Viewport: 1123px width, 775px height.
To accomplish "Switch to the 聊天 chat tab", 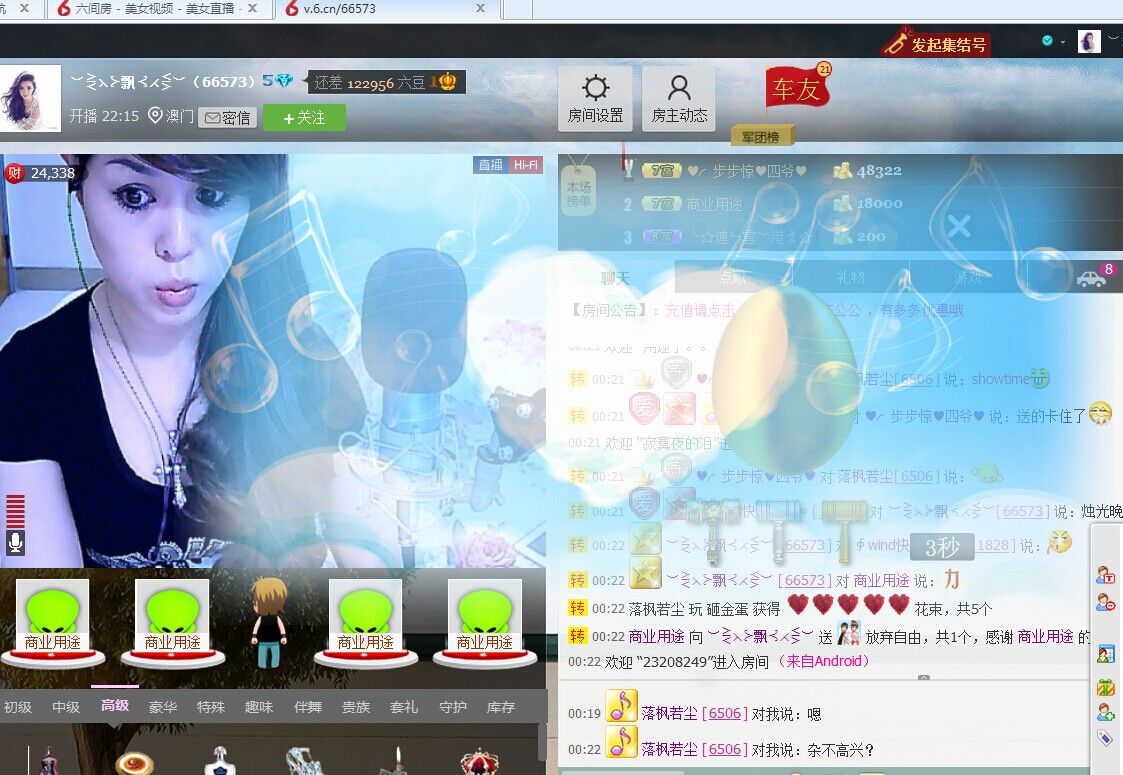I will point(616,278).
